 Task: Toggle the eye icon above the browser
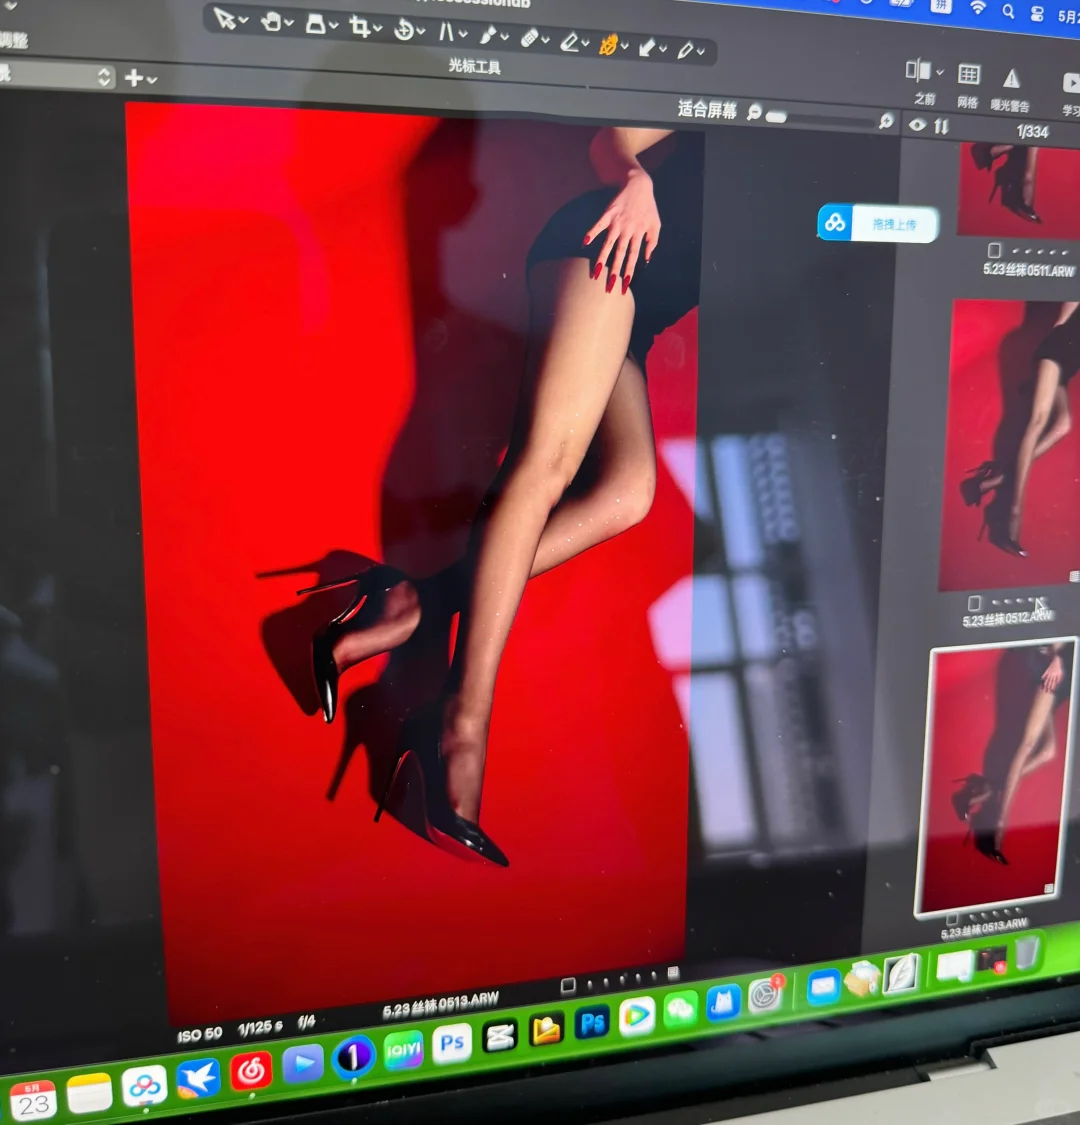[x=917, y=125]
